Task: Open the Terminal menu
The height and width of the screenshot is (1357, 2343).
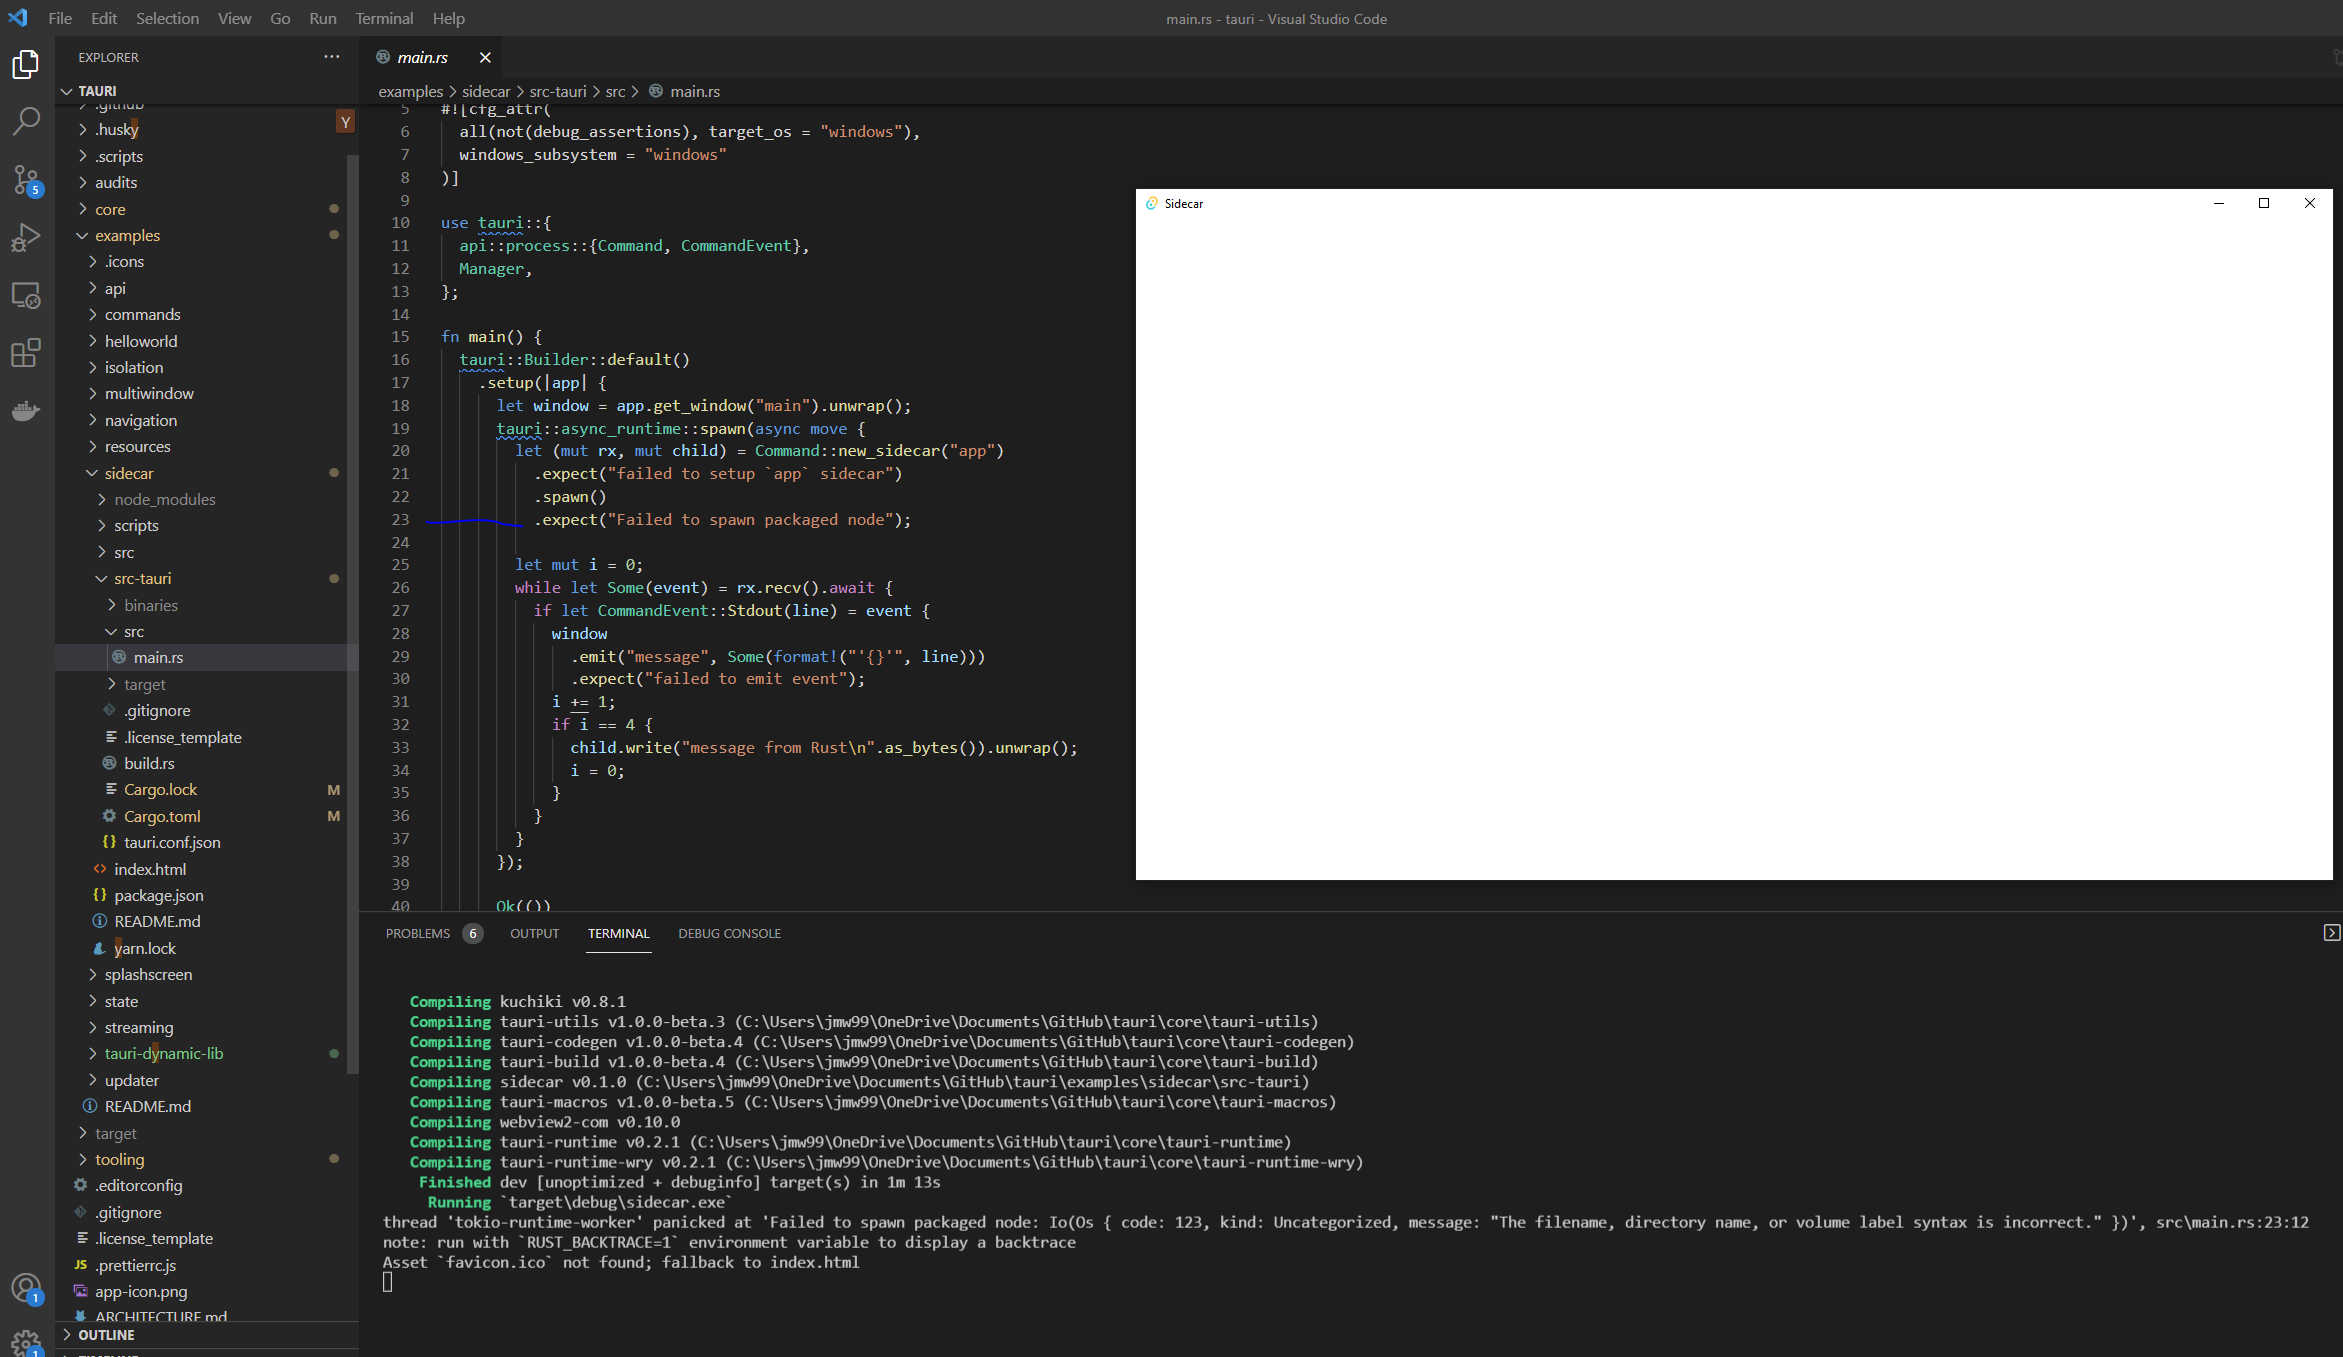Action: pyautogui.click(x=384, y=18)
